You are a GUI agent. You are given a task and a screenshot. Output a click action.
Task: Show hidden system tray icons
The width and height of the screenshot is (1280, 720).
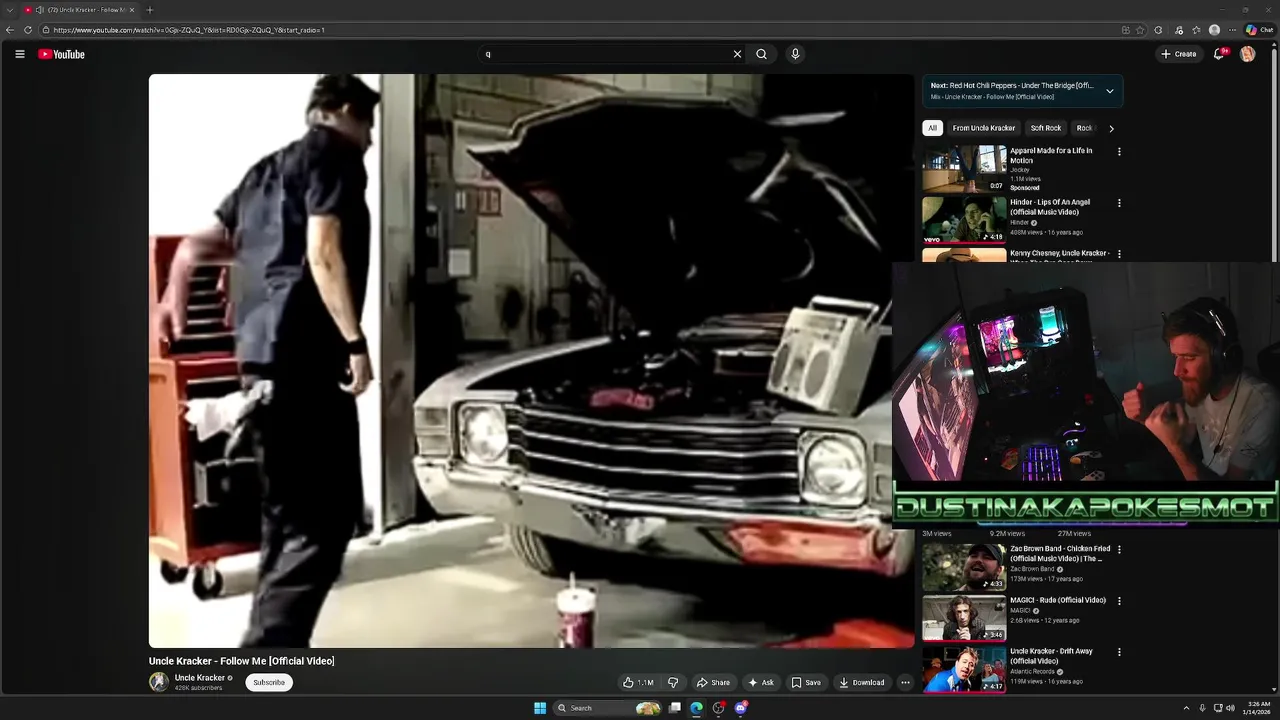[1186, 708]
